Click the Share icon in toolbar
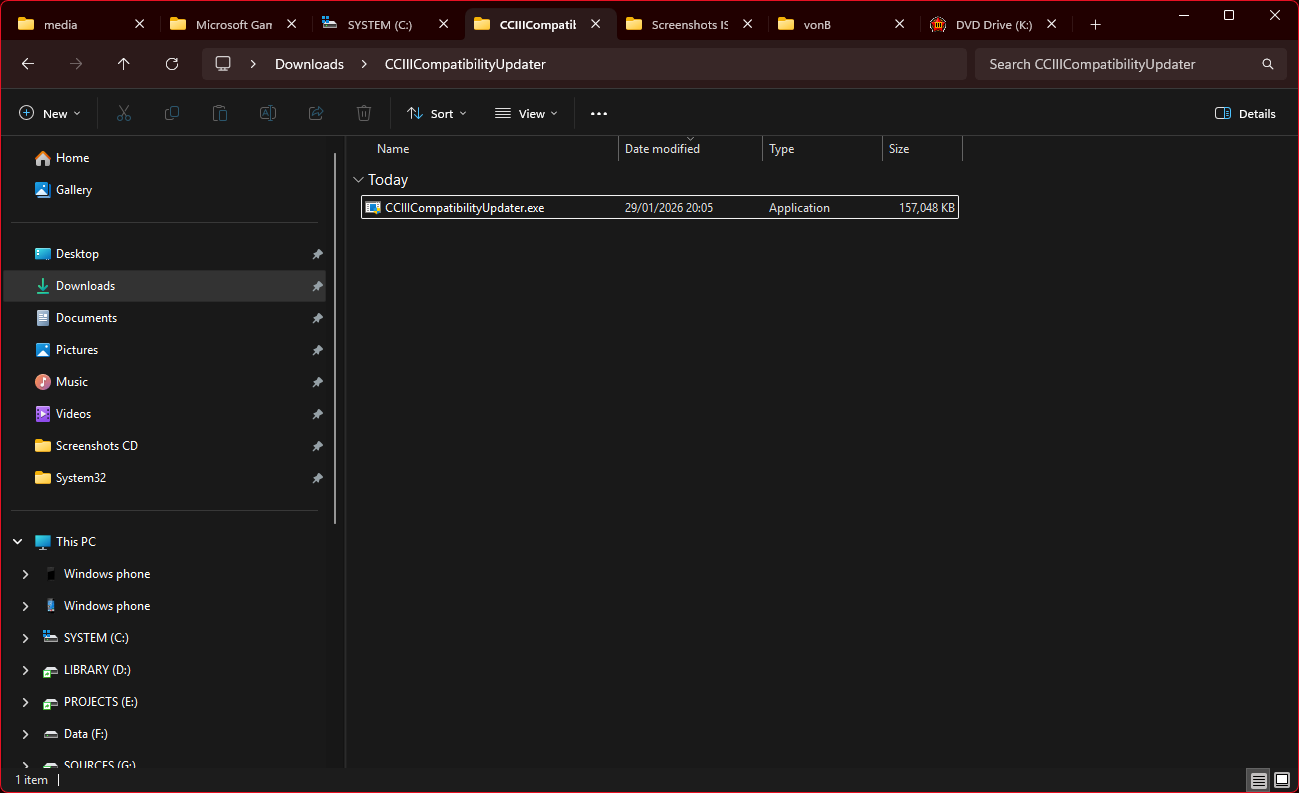This screenshot has width=1299, height=793. click(316, 114)
